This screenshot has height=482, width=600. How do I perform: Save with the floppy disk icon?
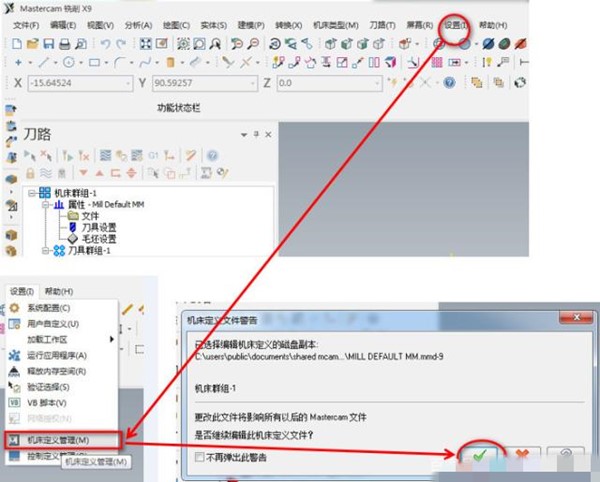coord(49,44)
